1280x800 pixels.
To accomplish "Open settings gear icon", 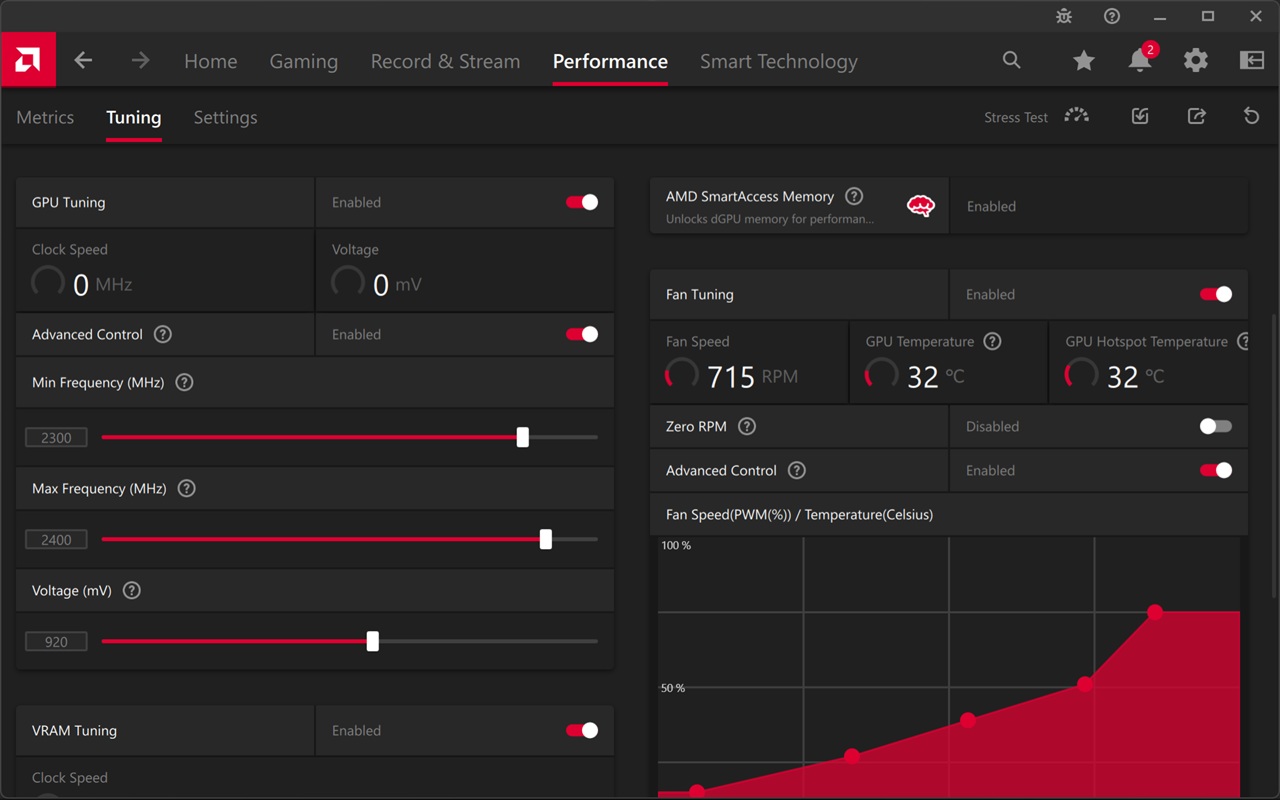I will coord(1196,61).
